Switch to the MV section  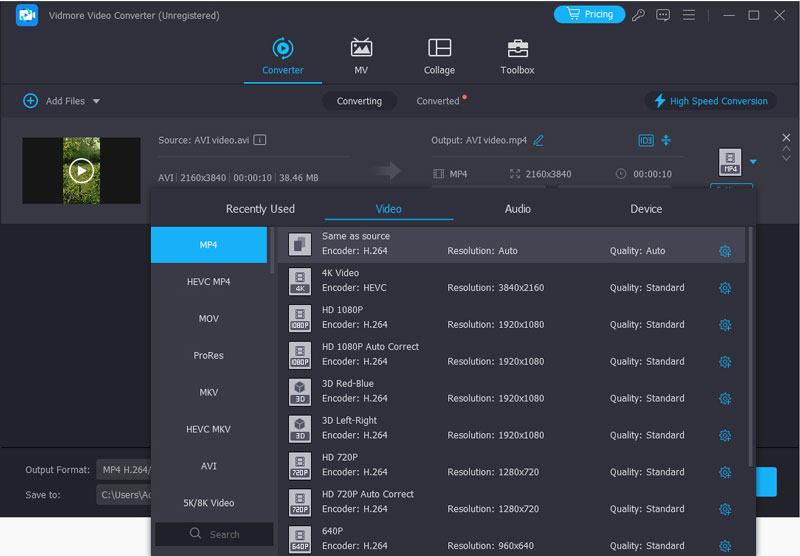(361, 56)
